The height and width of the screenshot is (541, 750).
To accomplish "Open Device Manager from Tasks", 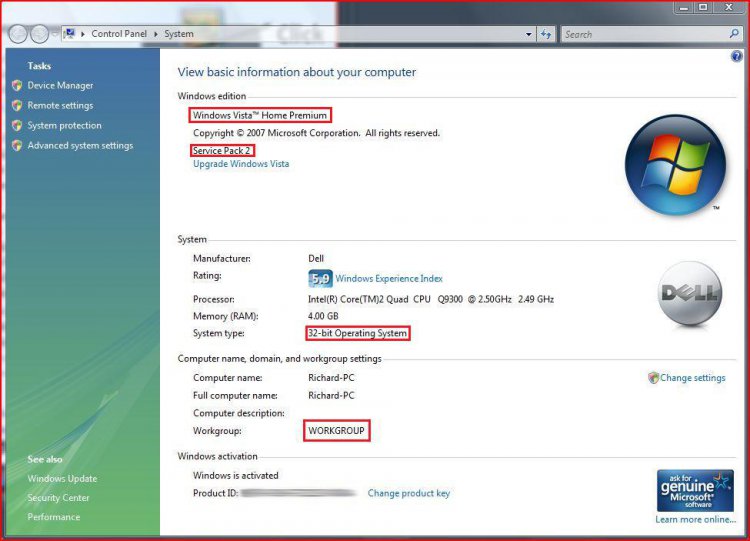I will point(60,85).
